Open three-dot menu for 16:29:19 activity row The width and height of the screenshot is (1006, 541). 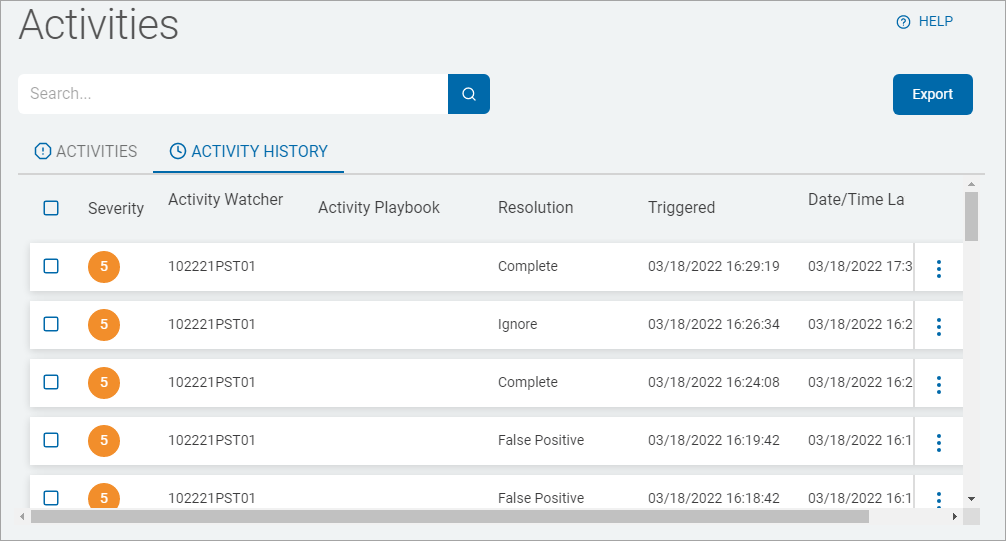[x=938, y=268]
